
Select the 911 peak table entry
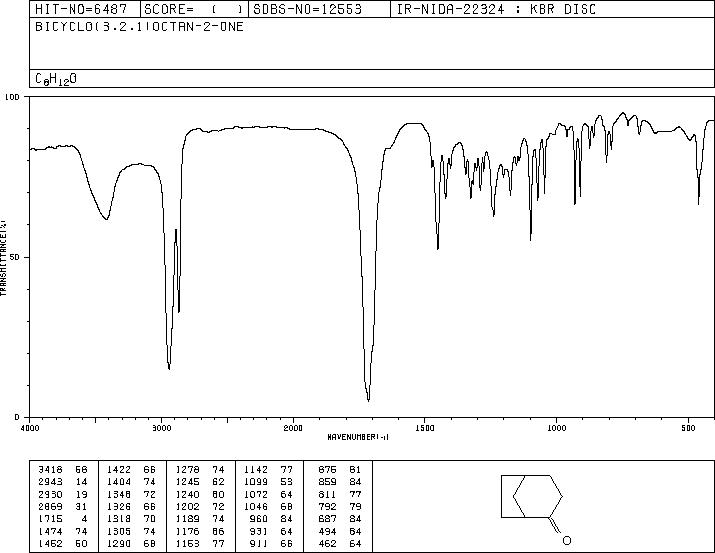[272, 544]
